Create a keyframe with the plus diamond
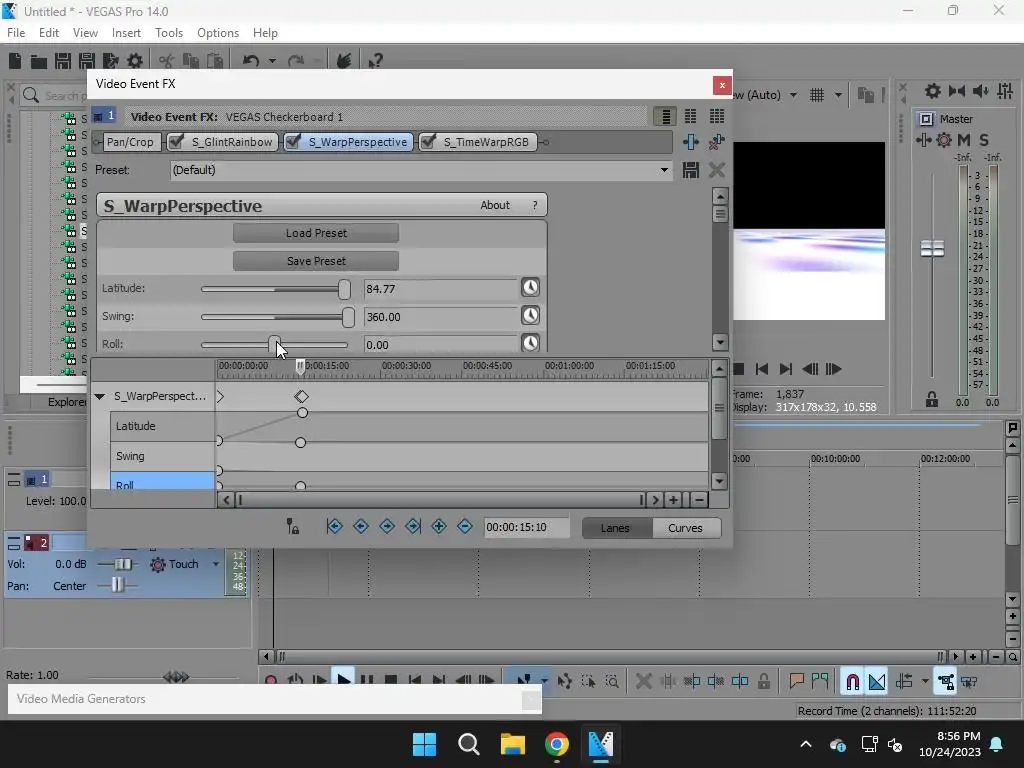1024x768 pixels. click(x=439, y=526)
